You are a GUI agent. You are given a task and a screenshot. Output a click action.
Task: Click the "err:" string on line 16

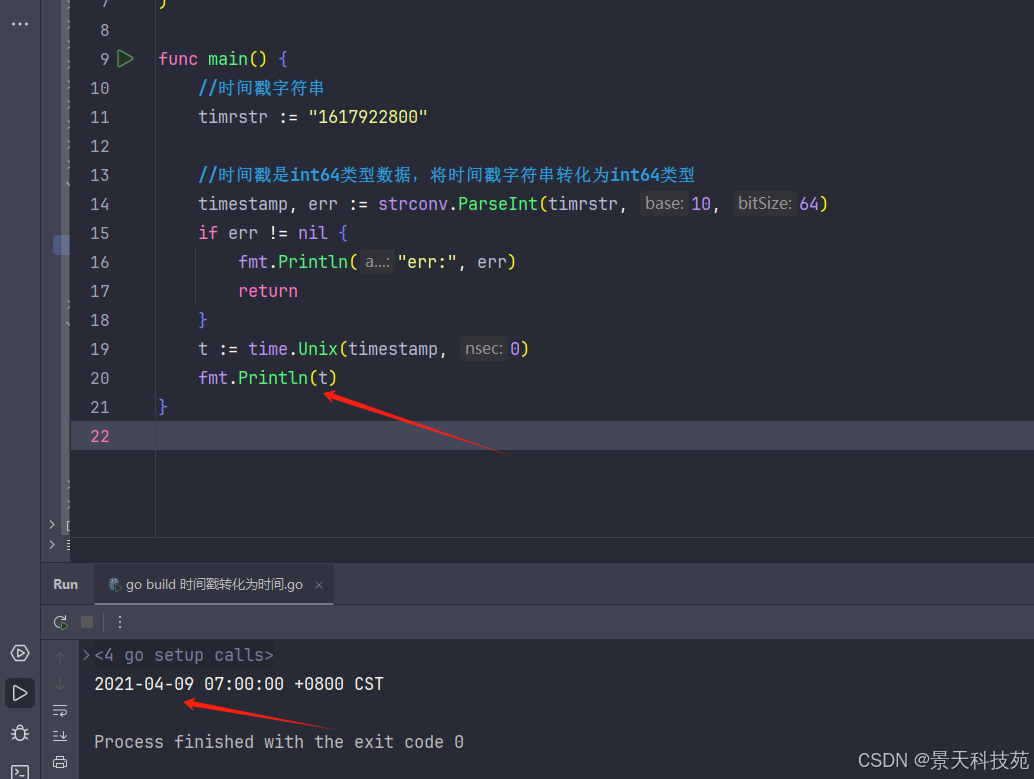[x=427, y=262]
